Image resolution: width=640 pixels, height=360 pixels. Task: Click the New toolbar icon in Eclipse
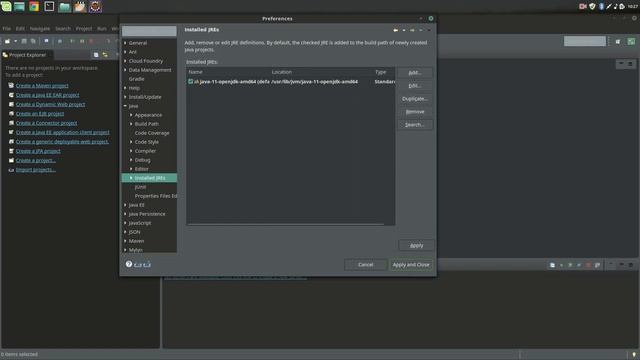click(7, 41)
